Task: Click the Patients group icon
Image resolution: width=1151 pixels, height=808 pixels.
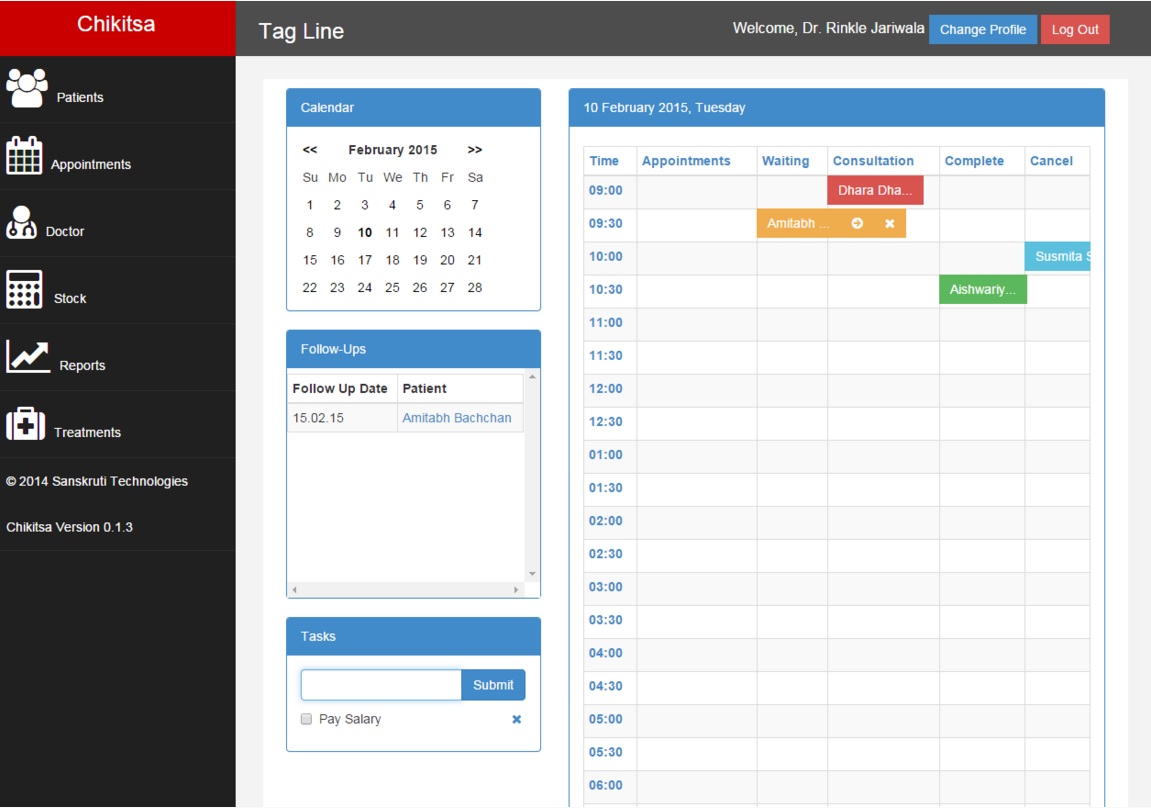Action: 27,88
